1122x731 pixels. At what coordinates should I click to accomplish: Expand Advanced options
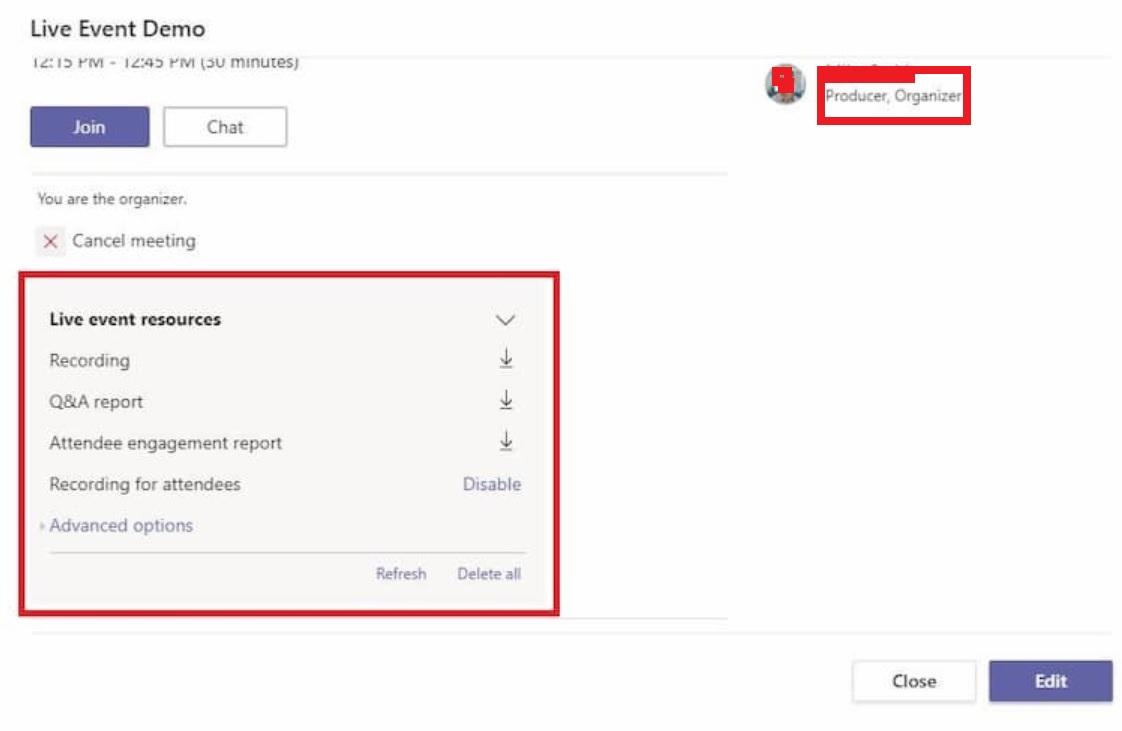click(121, 526)
